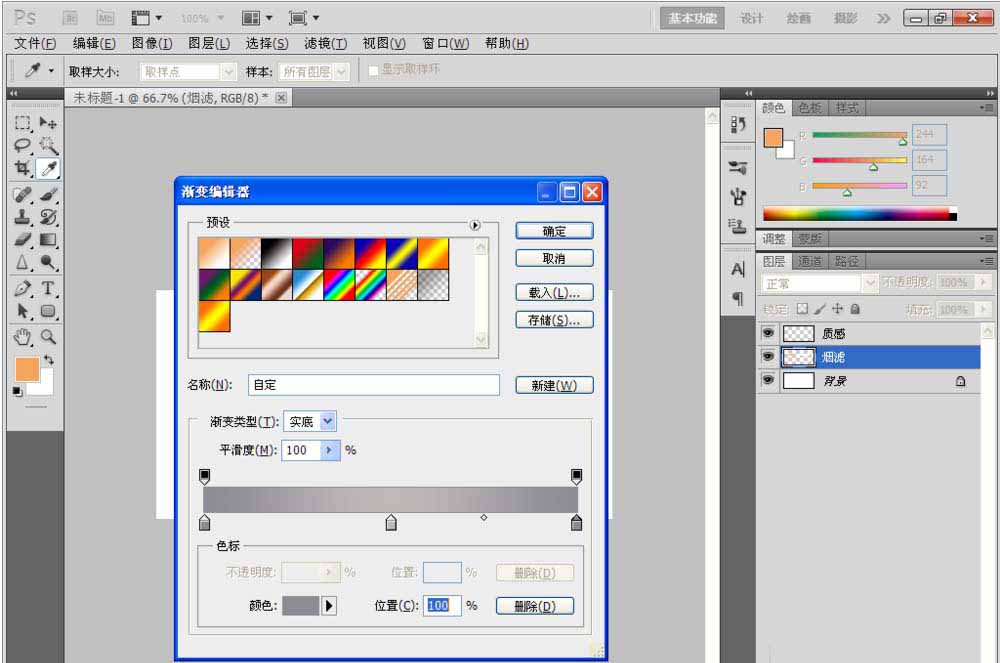1000x663 pixels.
Task: Switch to 通道 tab
Action: click(x=809, y=261)
